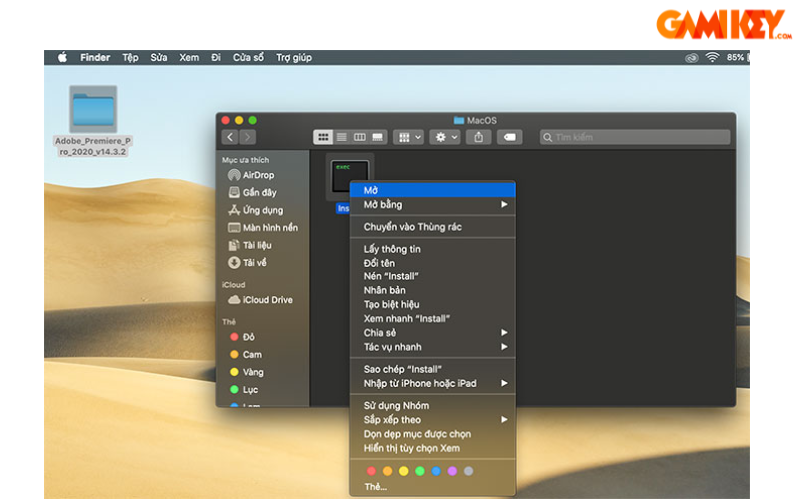Open the Tệp menu
The height and width of the screenshot is (500, 800).
pos(130,58)
